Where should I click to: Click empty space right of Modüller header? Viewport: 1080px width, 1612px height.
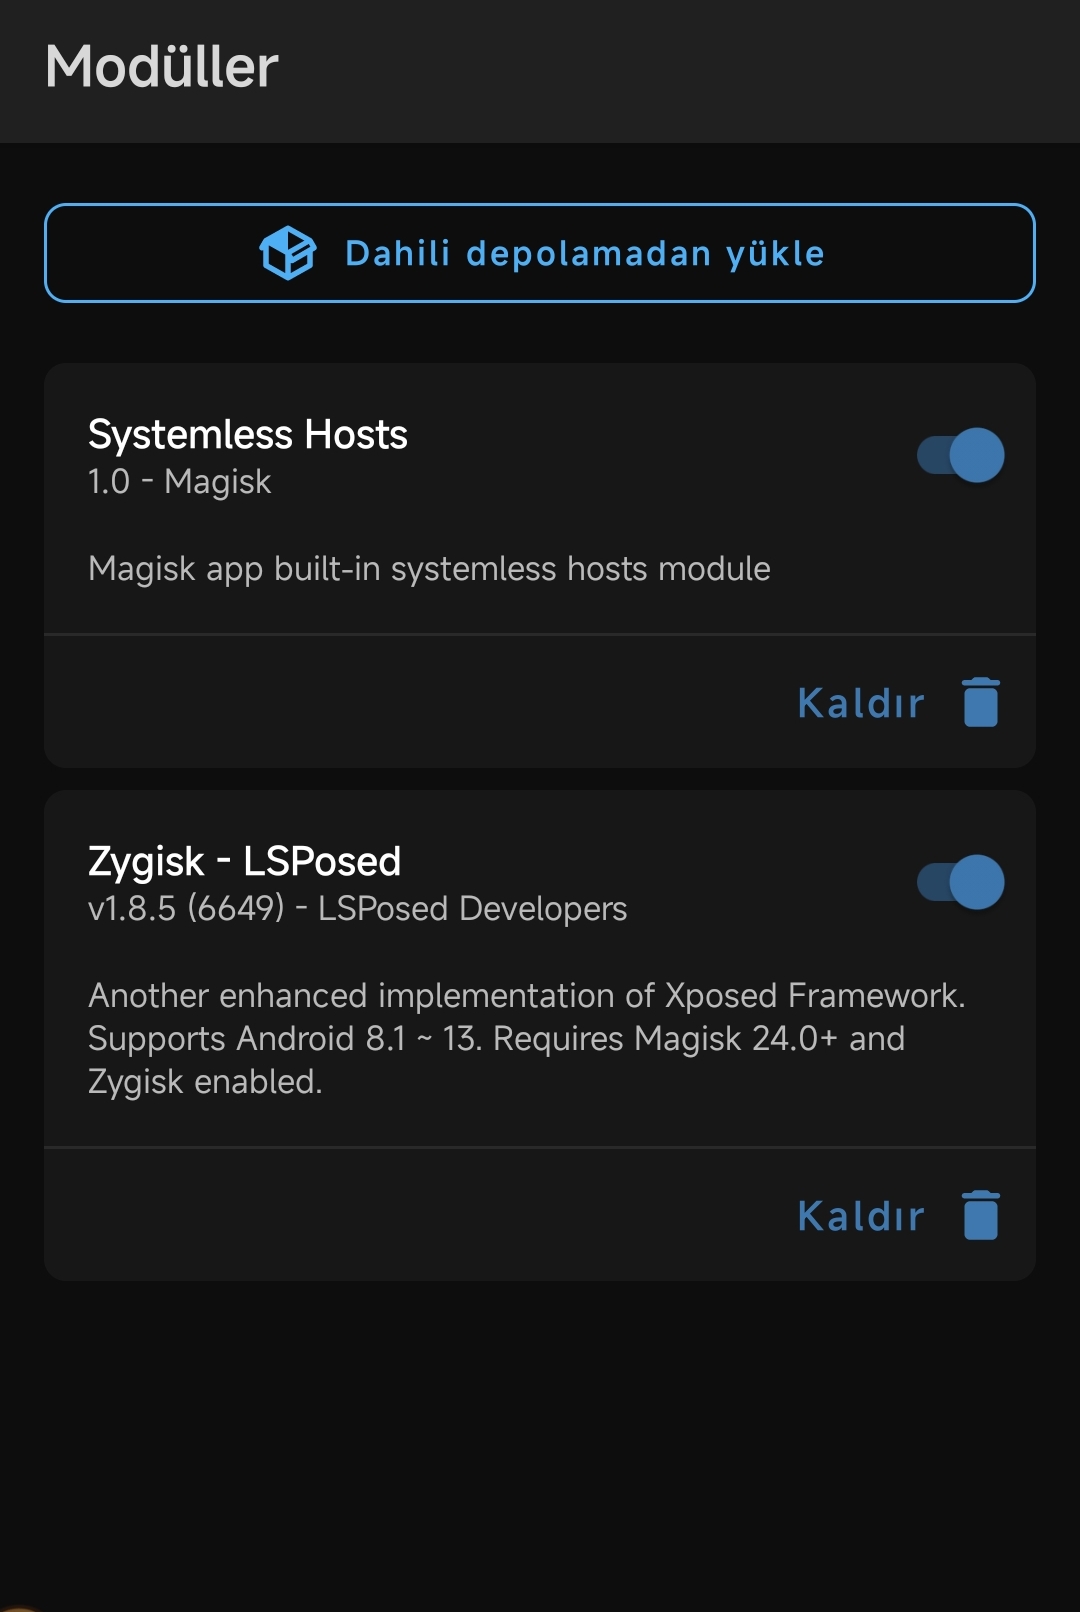(x=680, y=70)
